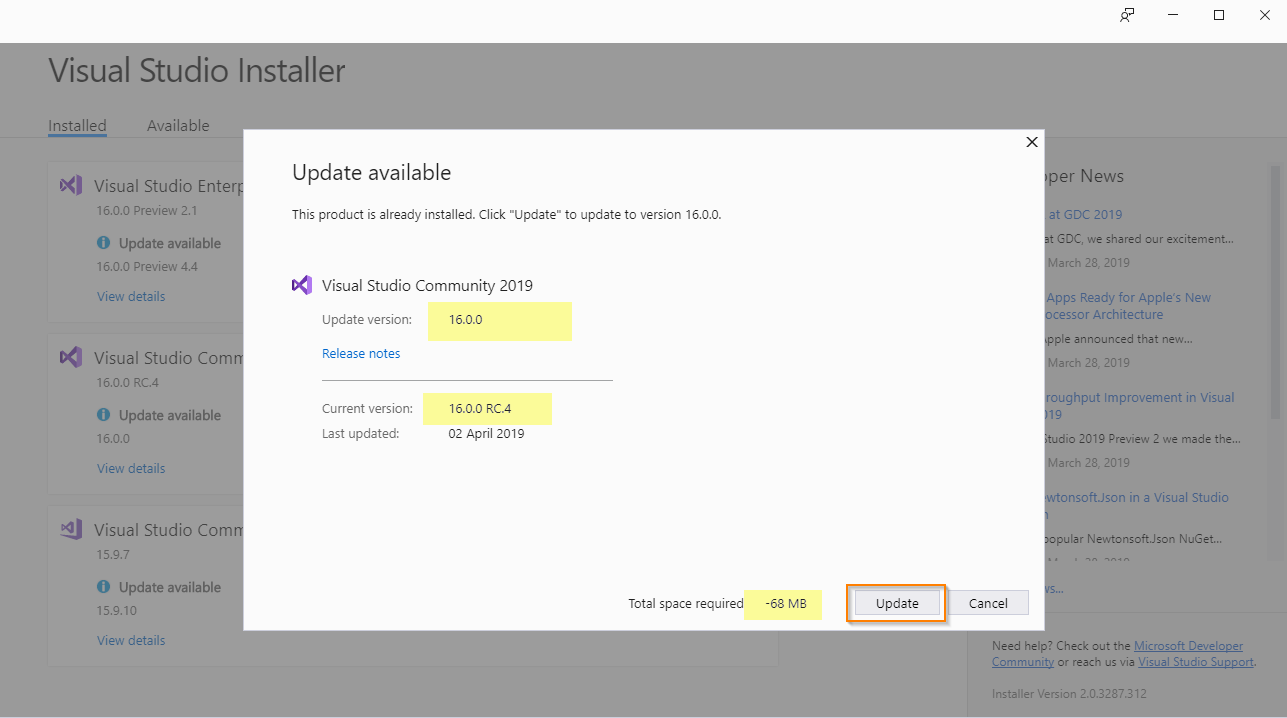Click the Update button in dialog
The height and width of the screenshot is (718, 1287).
point(897,603)
